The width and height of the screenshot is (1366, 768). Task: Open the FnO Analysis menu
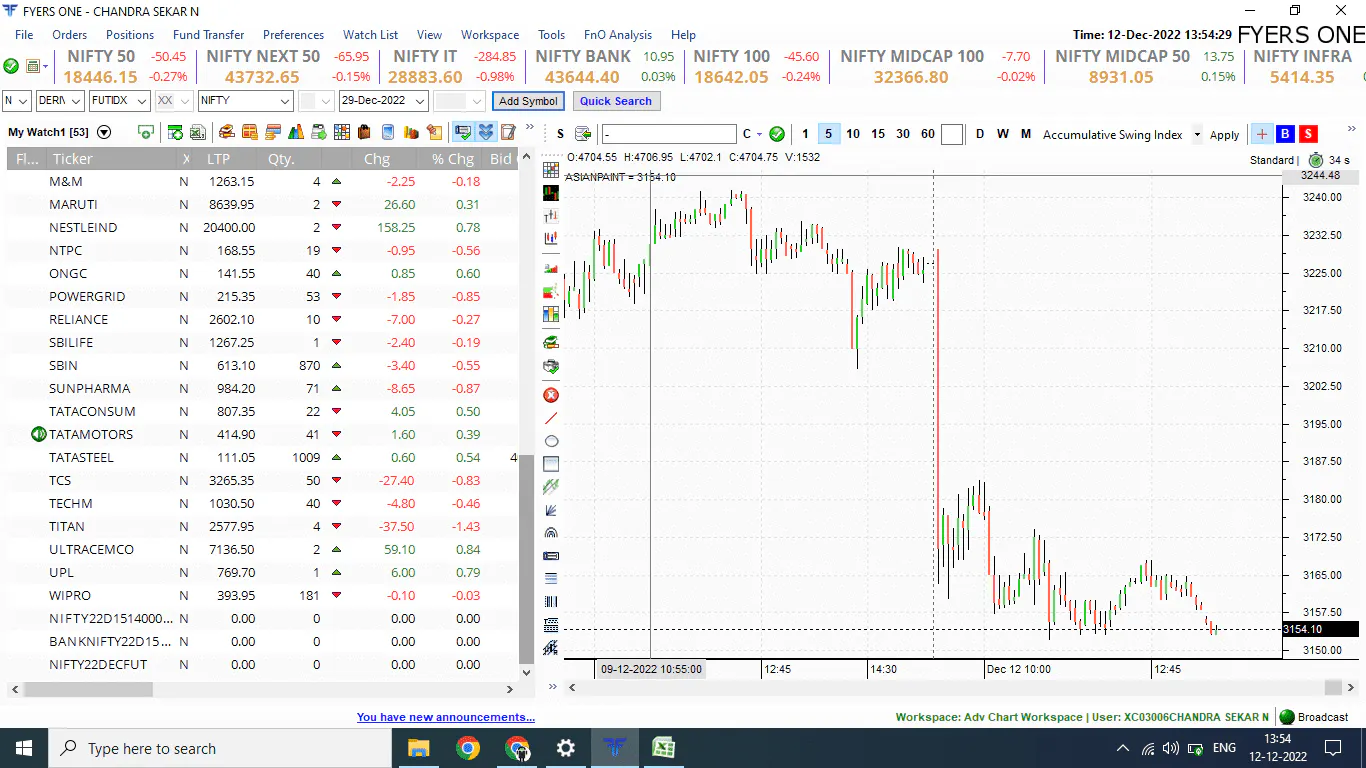617,34
